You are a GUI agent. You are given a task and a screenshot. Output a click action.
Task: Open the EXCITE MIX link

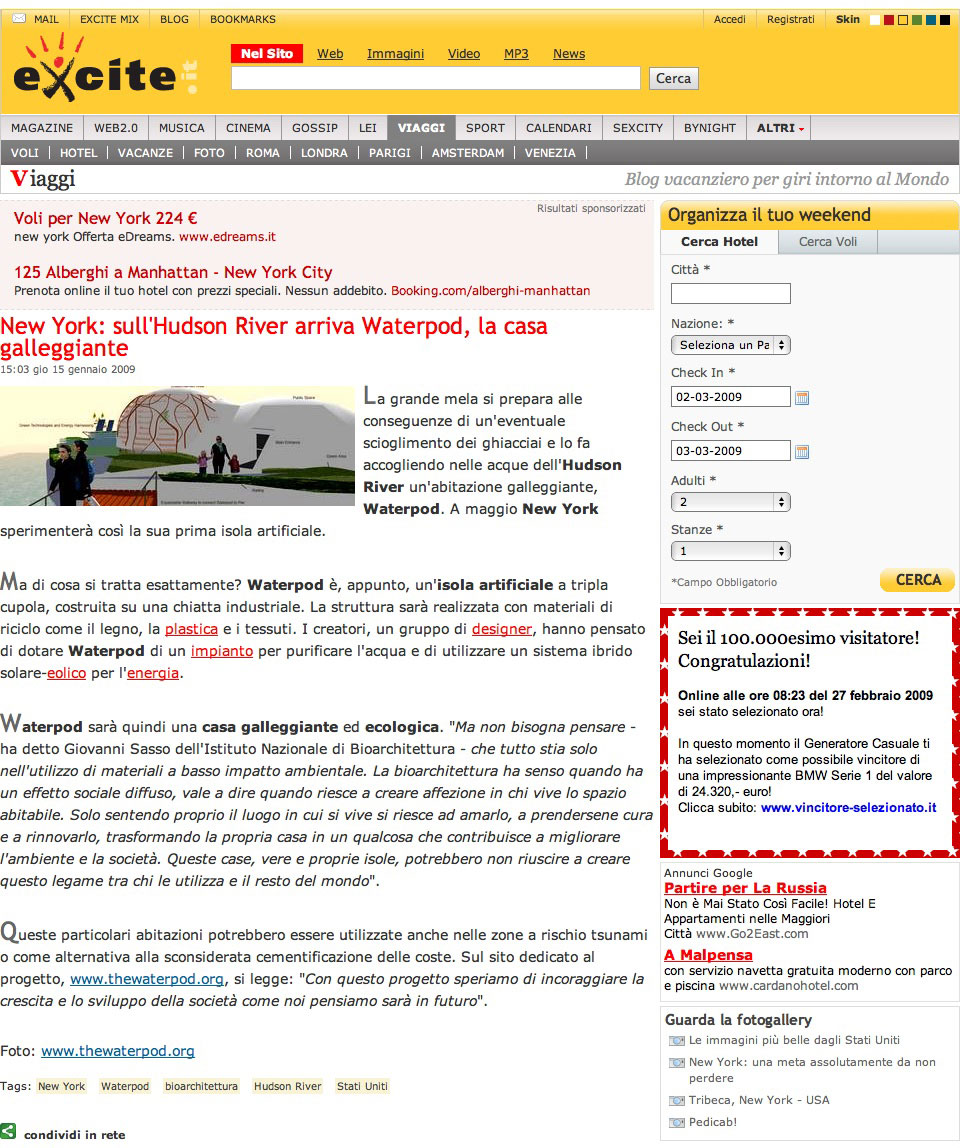pyautogui.click(x=109, y=19)
